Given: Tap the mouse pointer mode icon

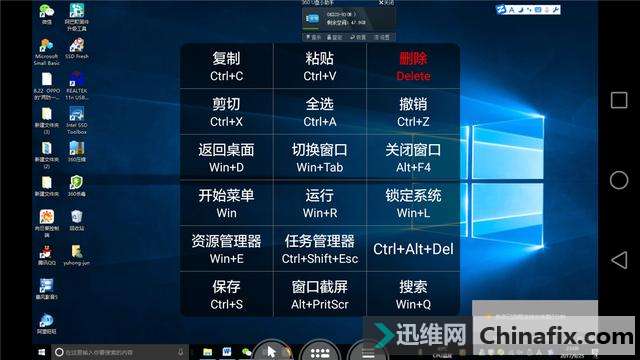Looking at the screenshot, I should point(271,351).
